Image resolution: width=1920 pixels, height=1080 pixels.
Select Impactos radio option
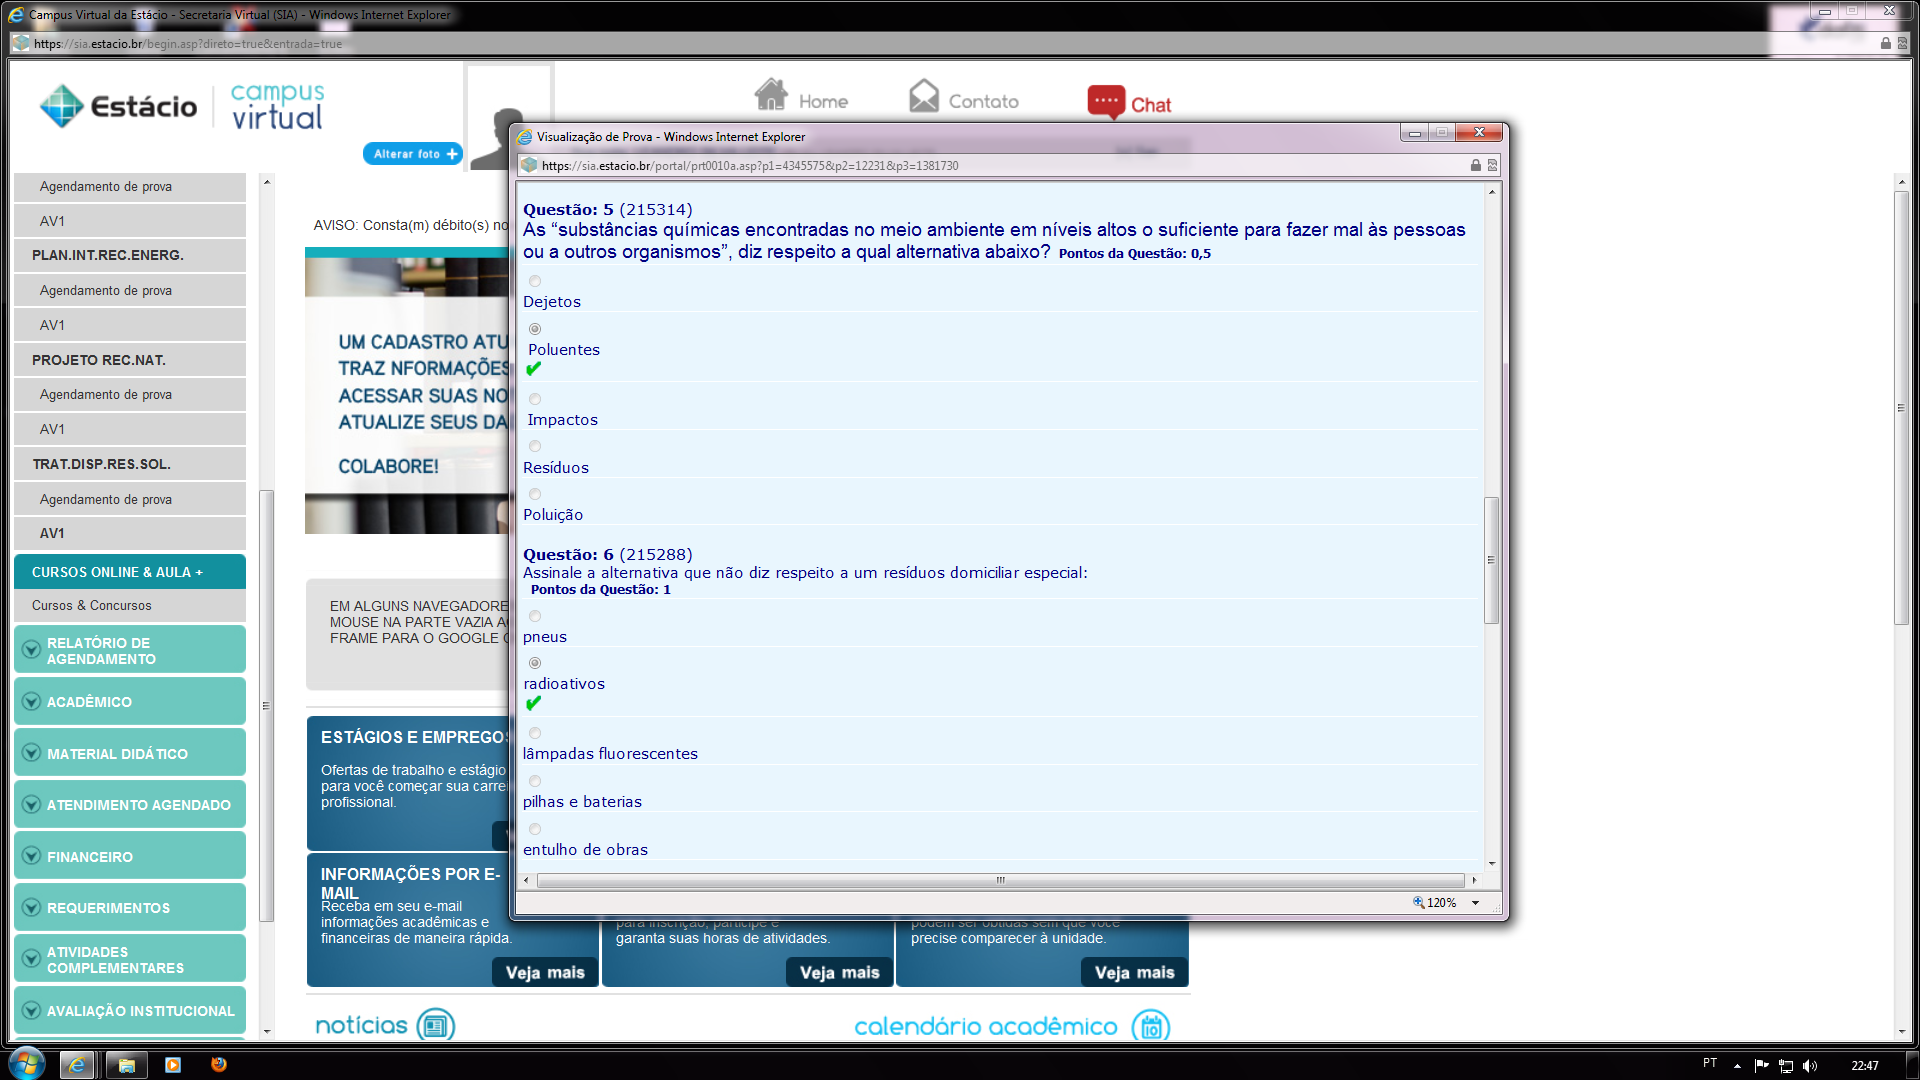tap(535, 399)
